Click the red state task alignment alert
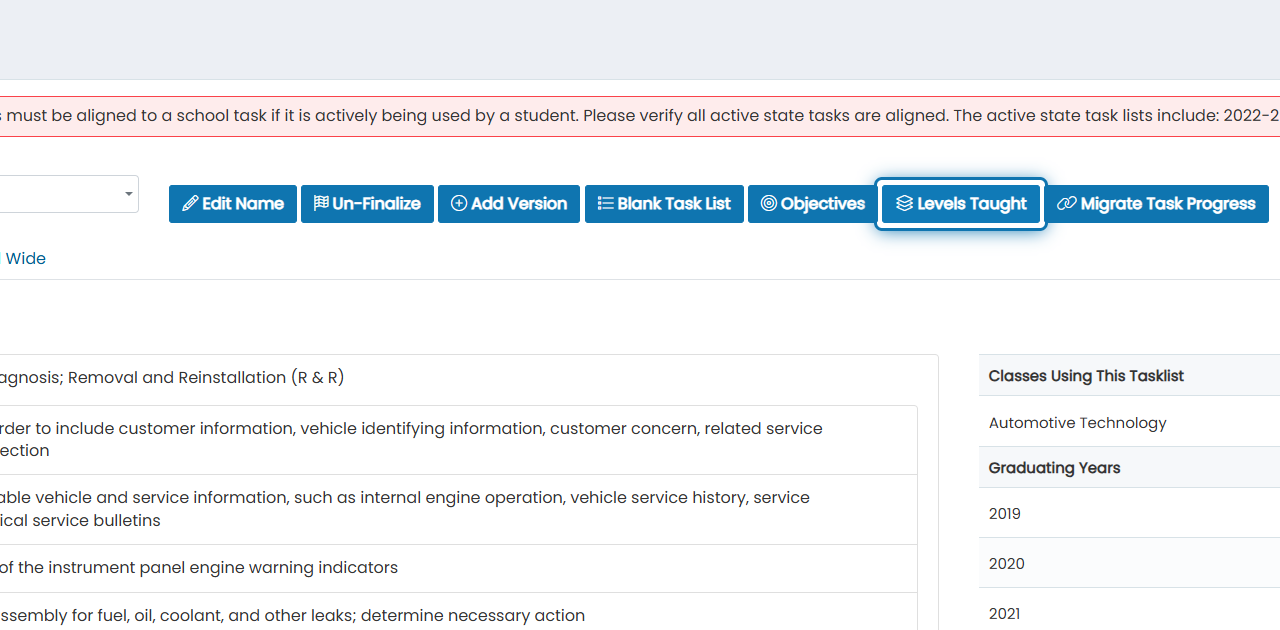This screenshot has width=1280, height=630. tap(640, 116)
